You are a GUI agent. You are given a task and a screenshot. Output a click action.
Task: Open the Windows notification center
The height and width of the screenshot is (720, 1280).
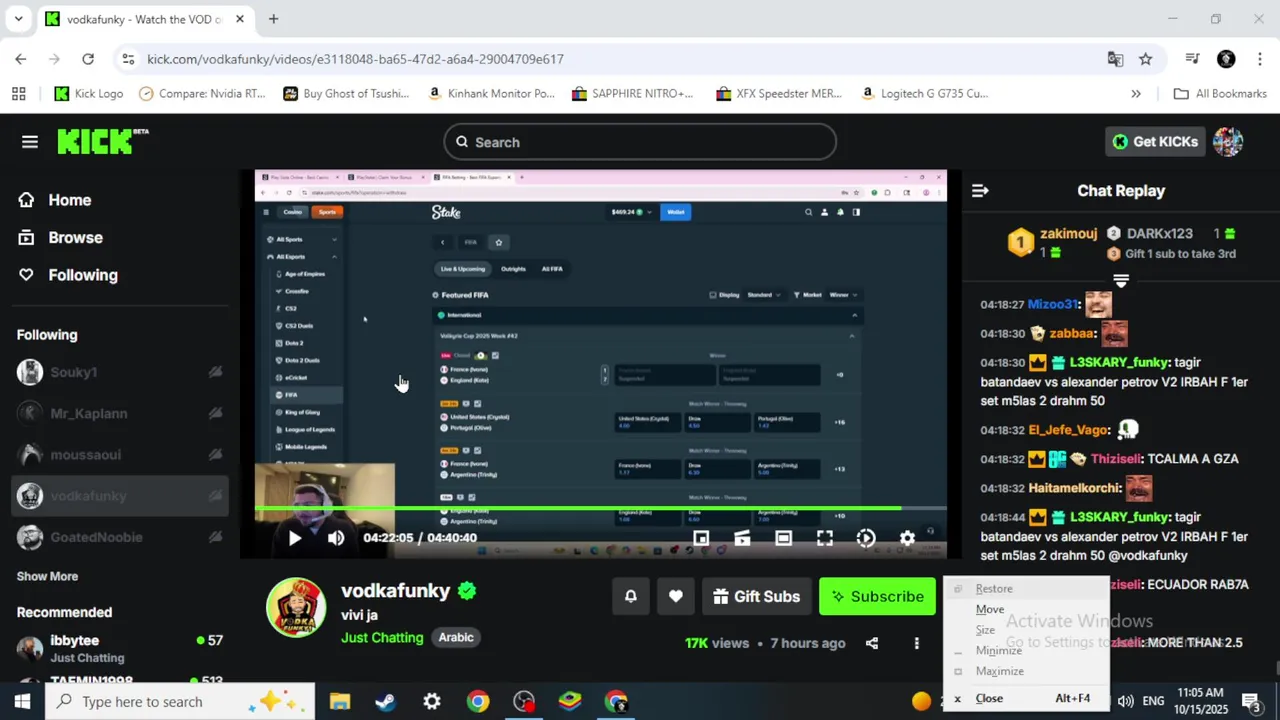[x=1250, y=702]
